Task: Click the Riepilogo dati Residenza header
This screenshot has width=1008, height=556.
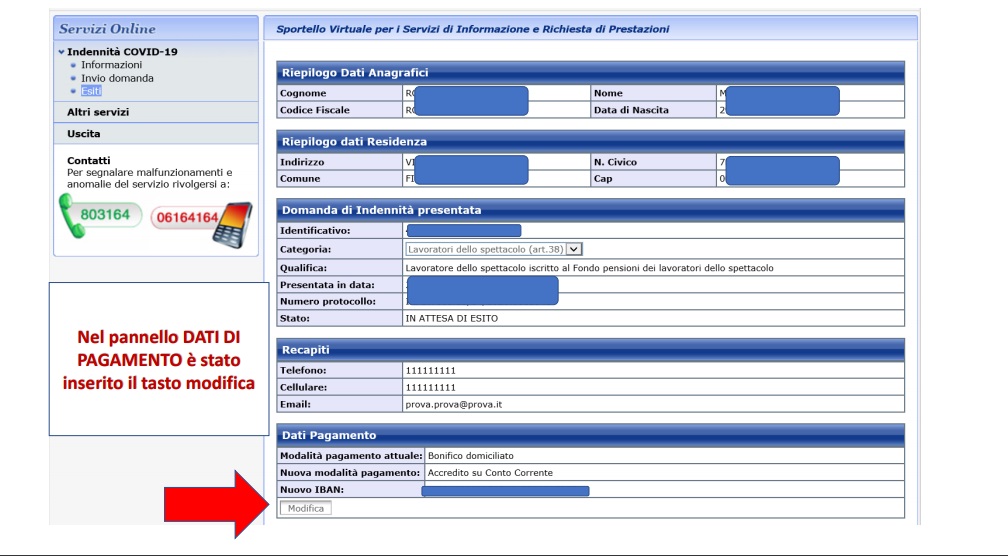Action: click(x=590, y=141)
